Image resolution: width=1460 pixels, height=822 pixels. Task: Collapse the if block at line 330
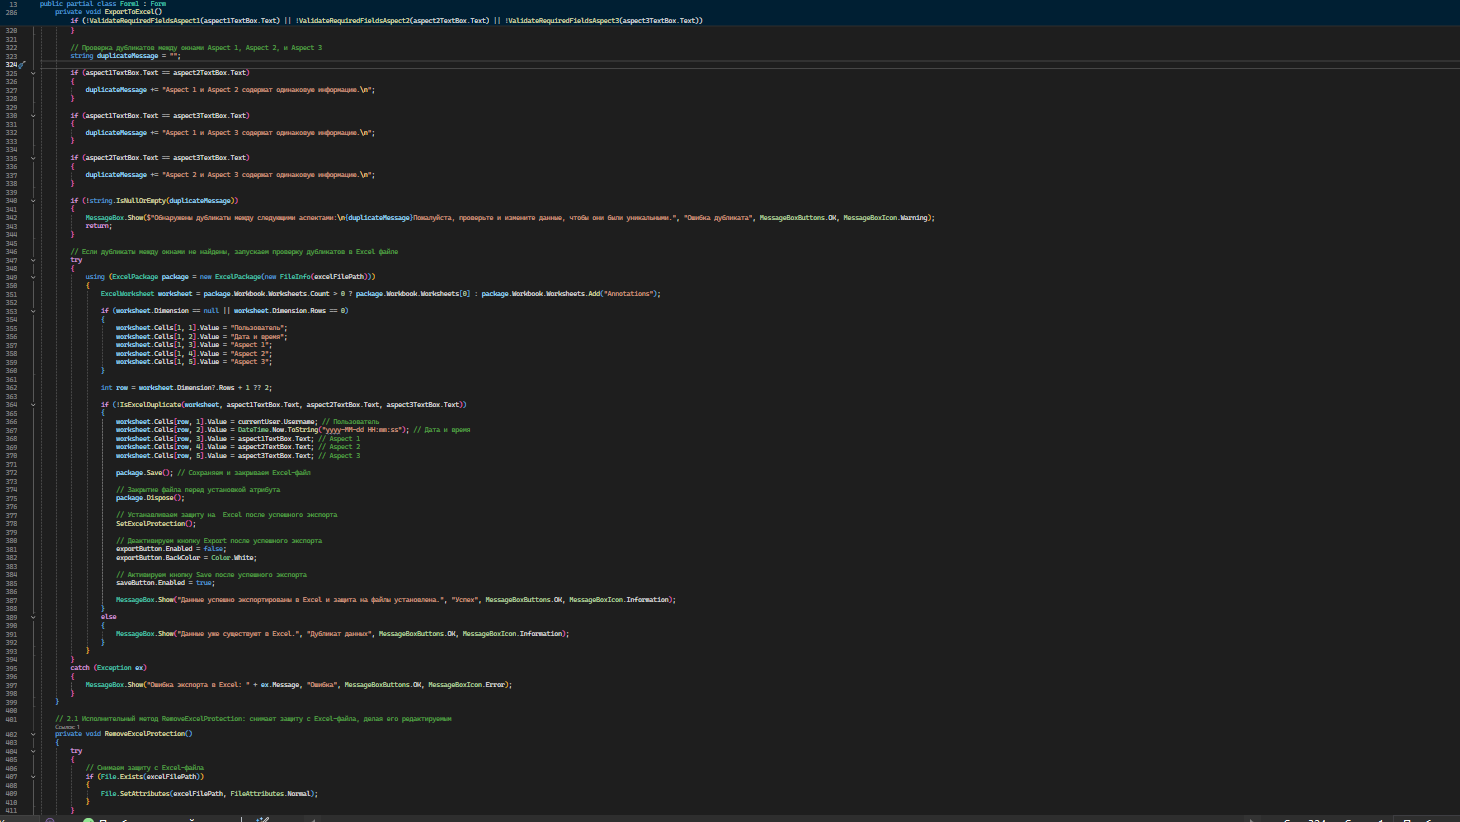pyautogui.click(x=33, y=116)
